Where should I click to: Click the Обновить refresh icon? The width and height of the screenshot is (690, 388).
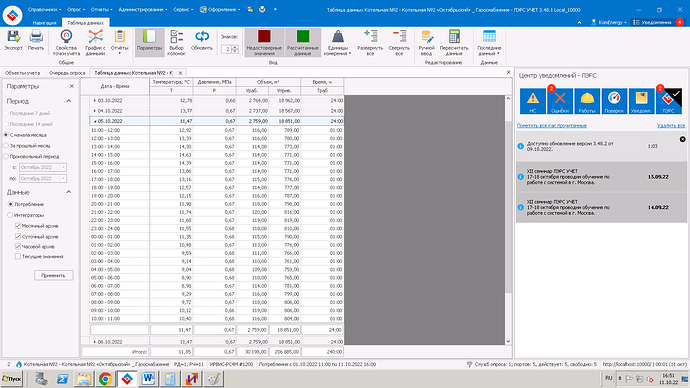pos(202,40)
